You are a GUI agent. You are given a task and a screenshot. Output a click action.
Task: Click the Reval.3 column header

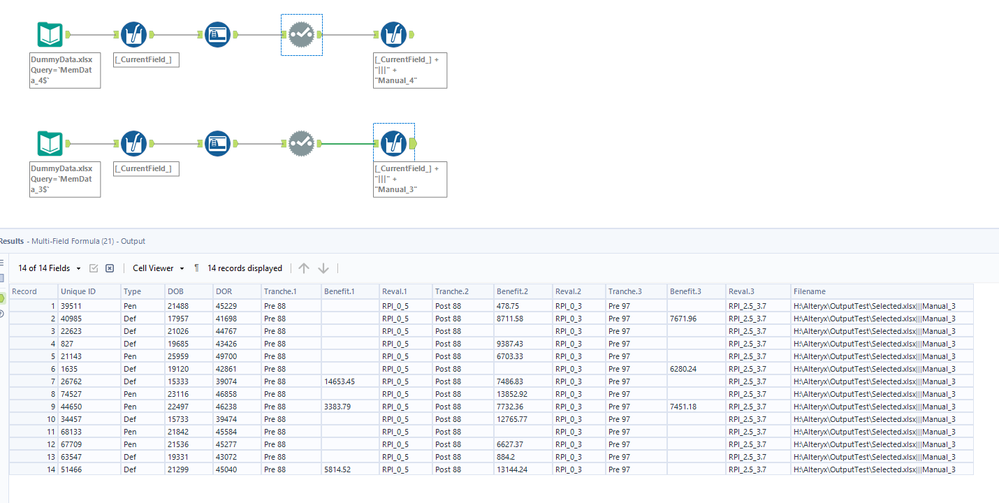759,291
